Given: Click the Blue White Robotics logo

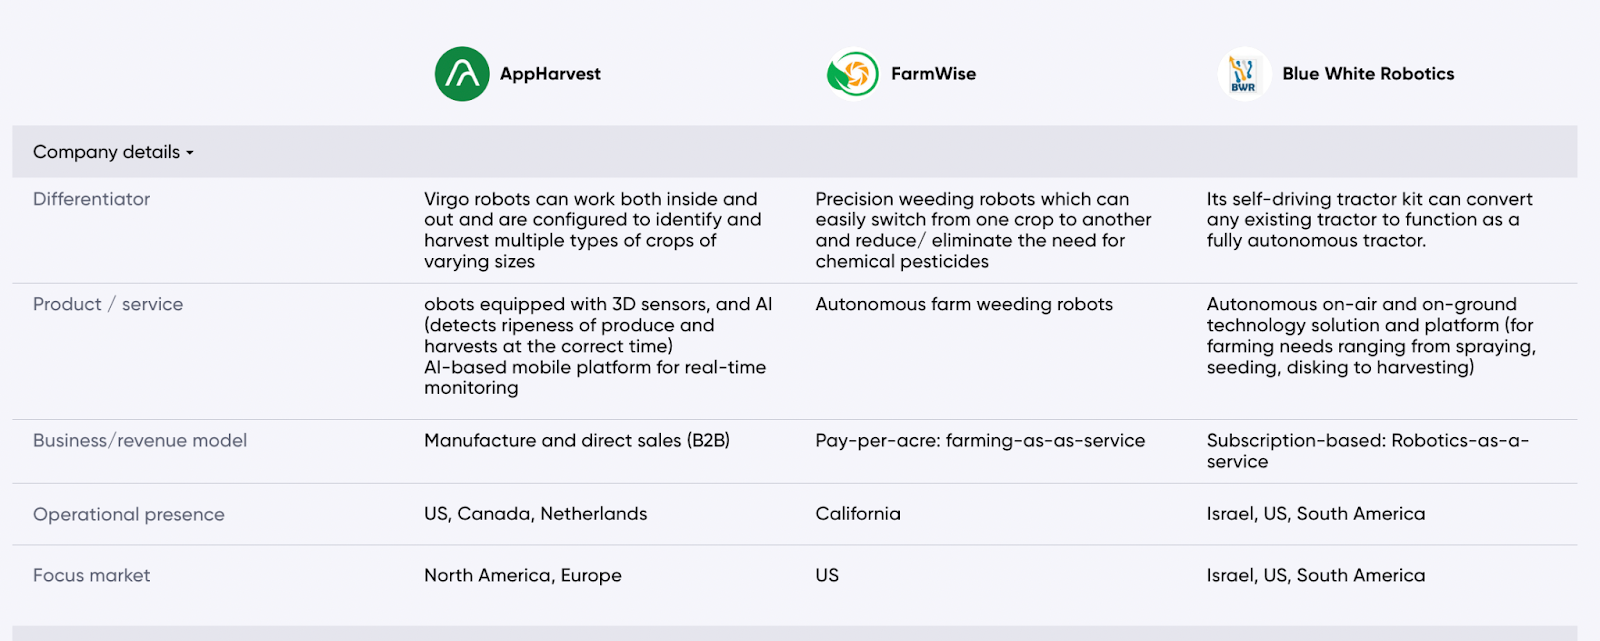Looking at the screenshot, I should pos(1243,74).
